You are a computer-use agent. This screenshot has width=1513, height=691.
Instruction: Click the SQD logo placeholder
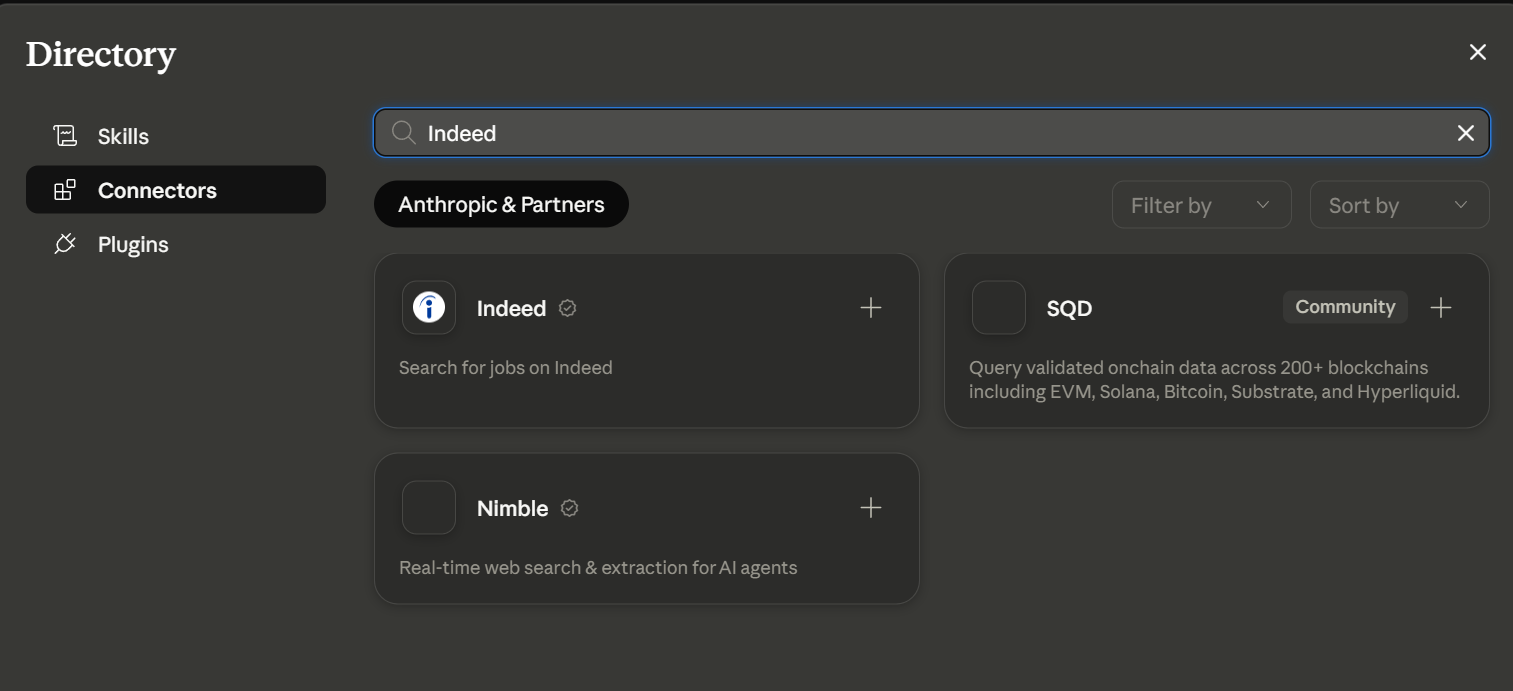point(999,307)
